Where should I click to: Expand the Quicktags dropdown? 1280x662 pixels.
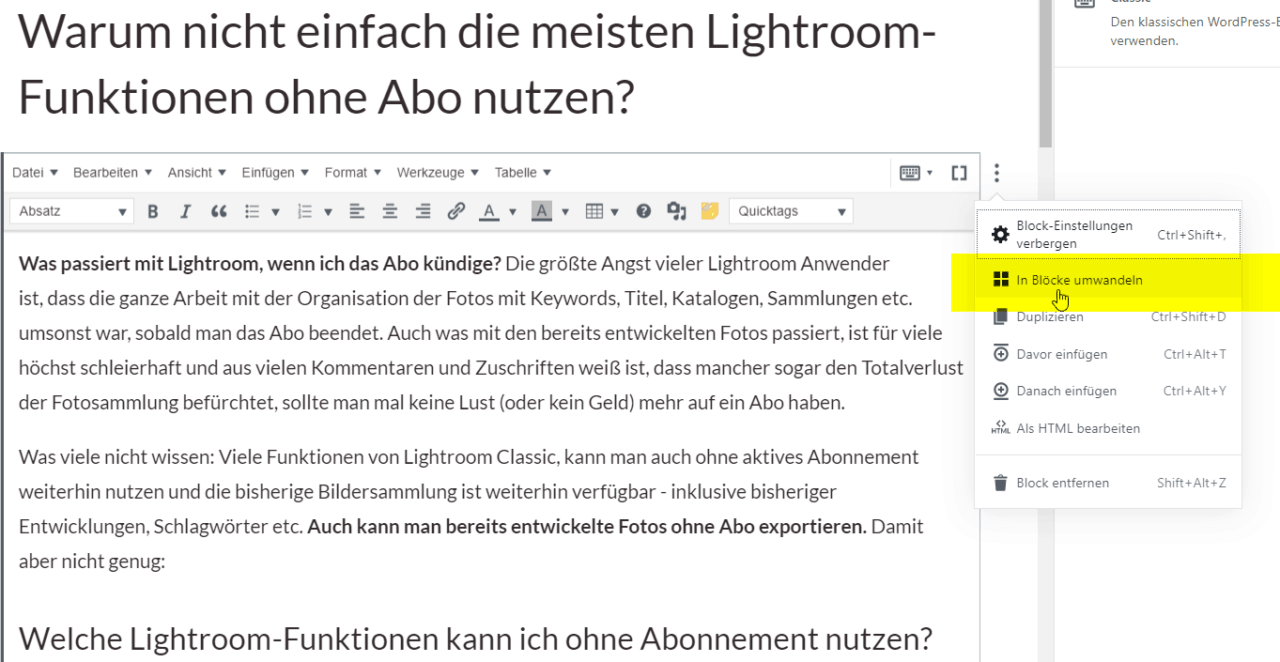coord(790,211)
